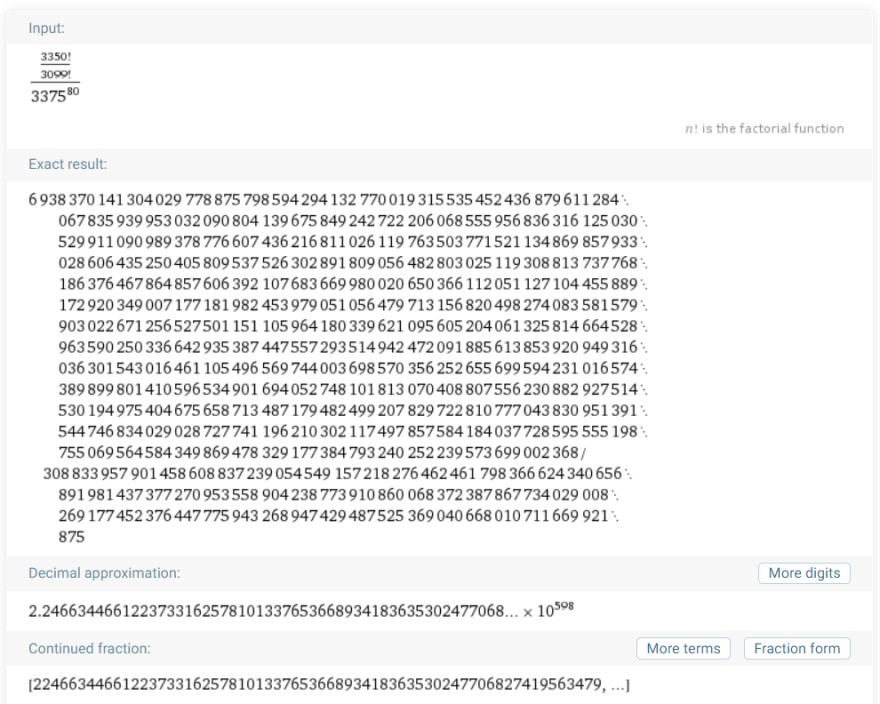Select the decimal value beginning 2.2466
Screen dimensions: 880x704
tap(273, 611)
